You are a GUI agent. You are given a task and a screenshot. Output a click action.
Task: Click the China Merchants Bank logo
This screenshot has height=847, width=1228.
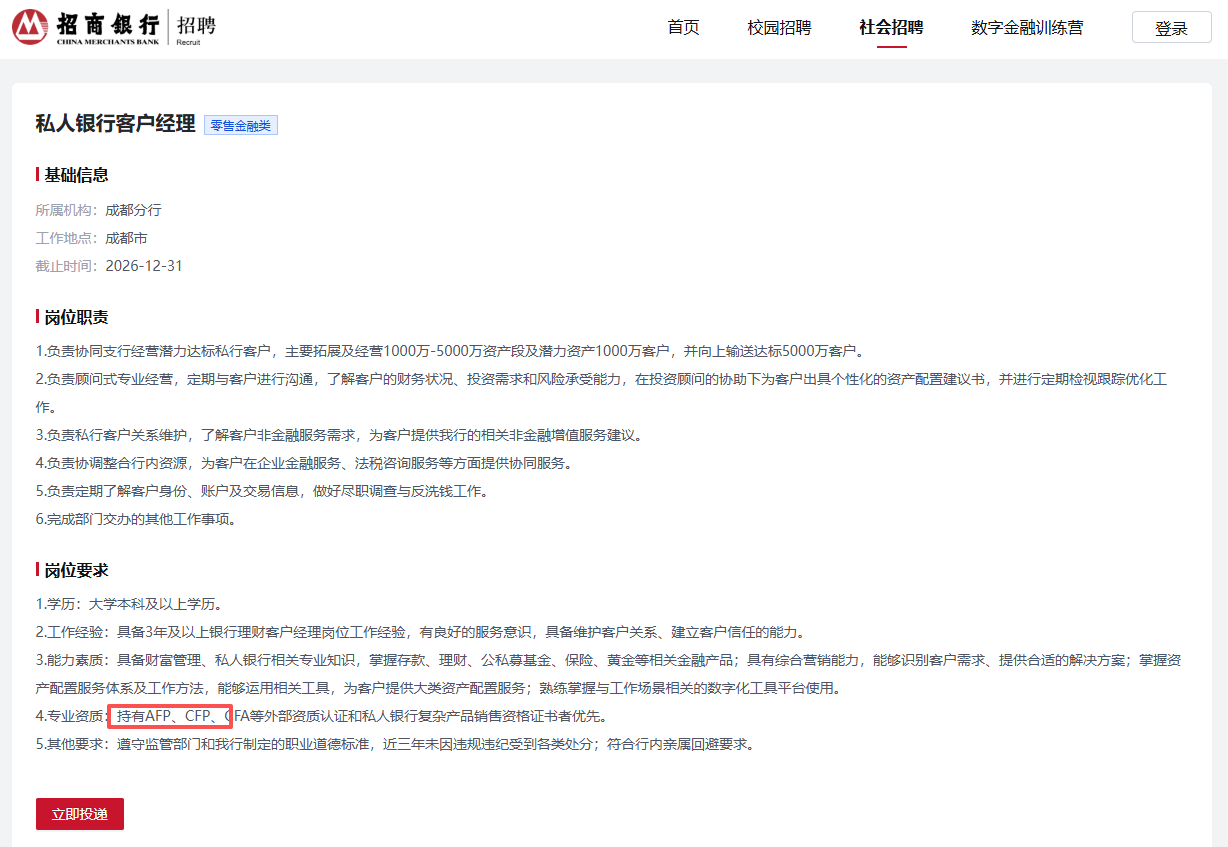pos(86,27)
